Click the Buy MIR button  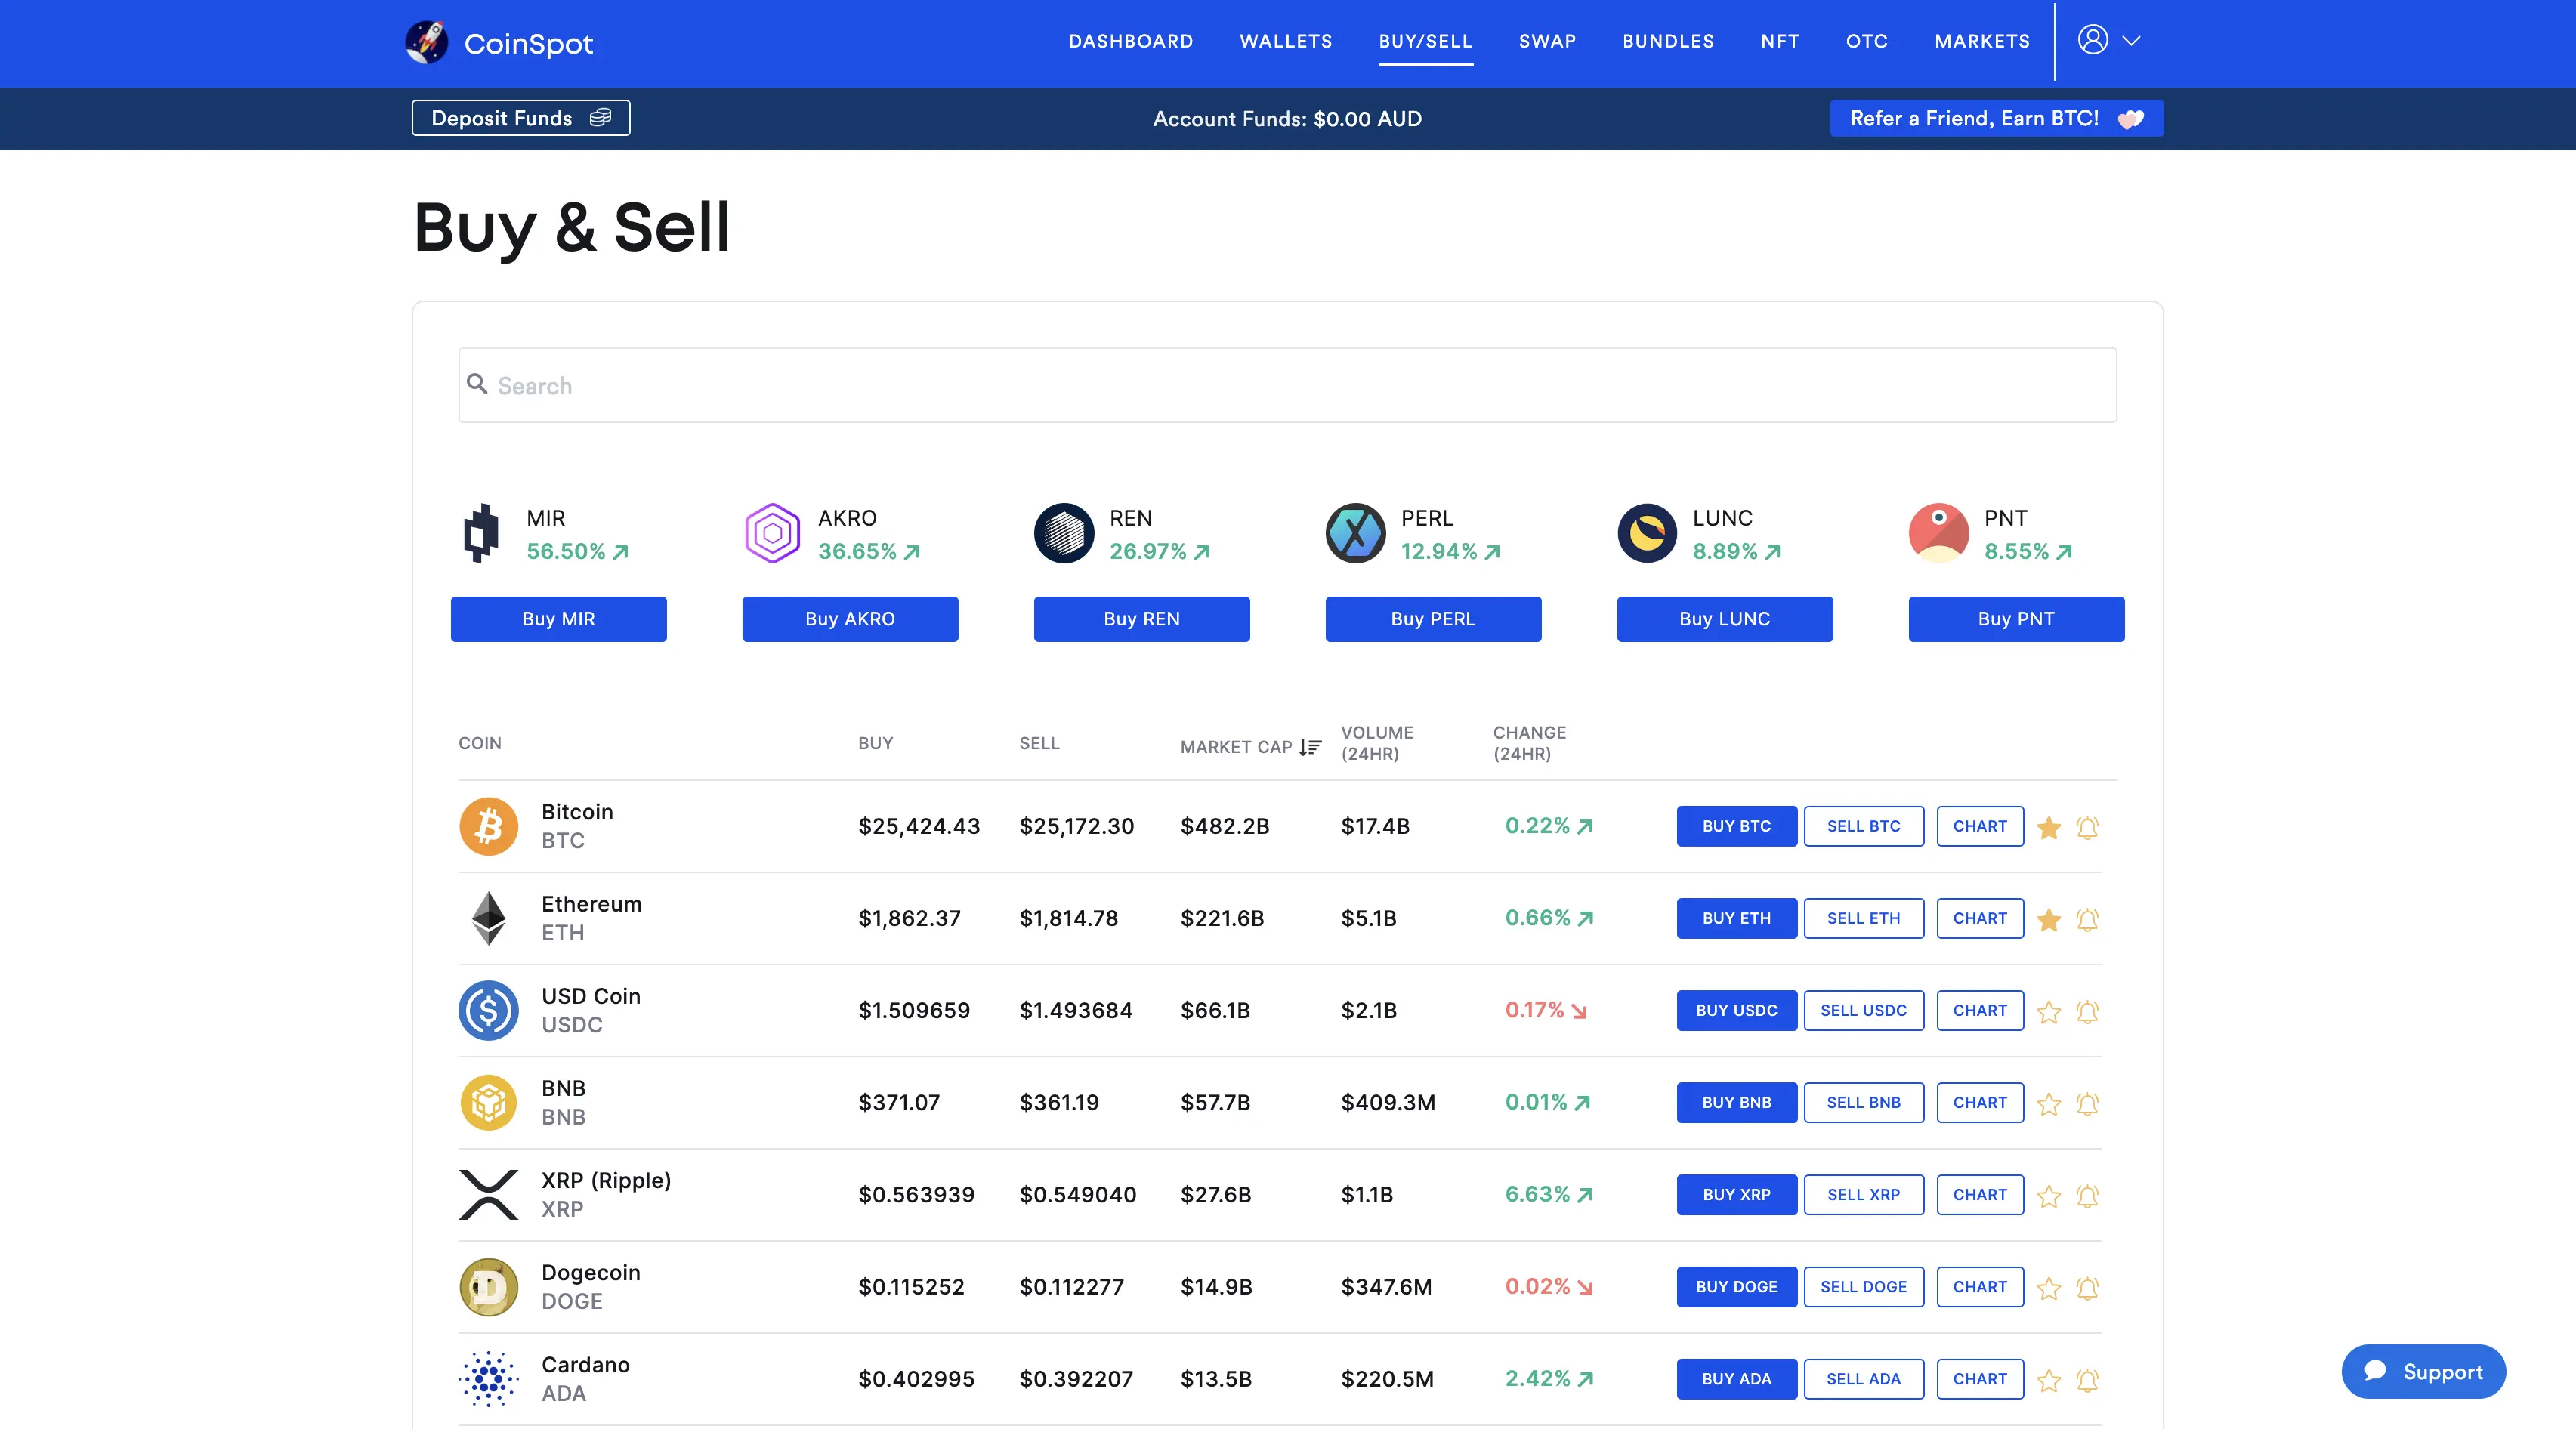(558, 619)
